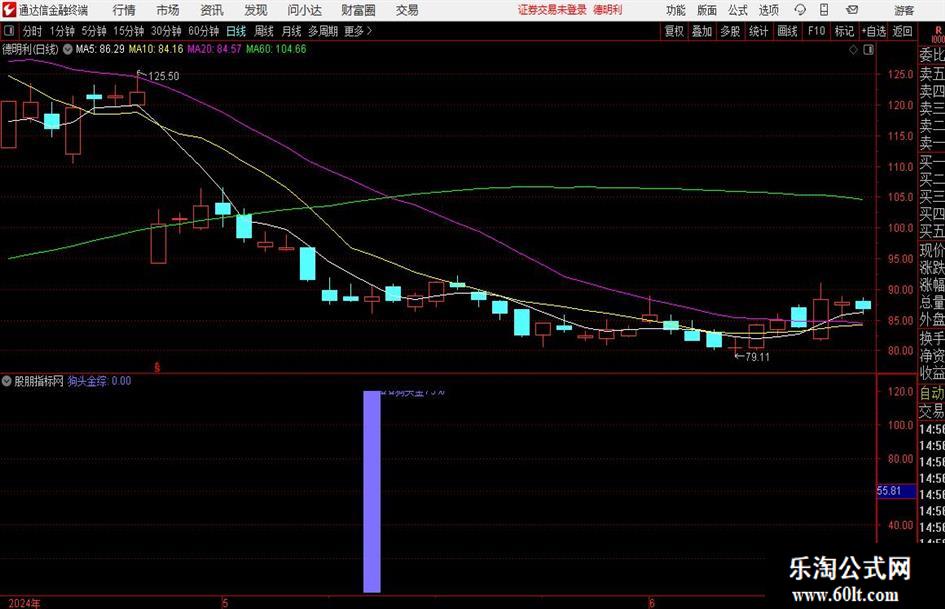
Task: Click the 狗头金绽: 0.00 indicator value
Action: coord(99,381)
